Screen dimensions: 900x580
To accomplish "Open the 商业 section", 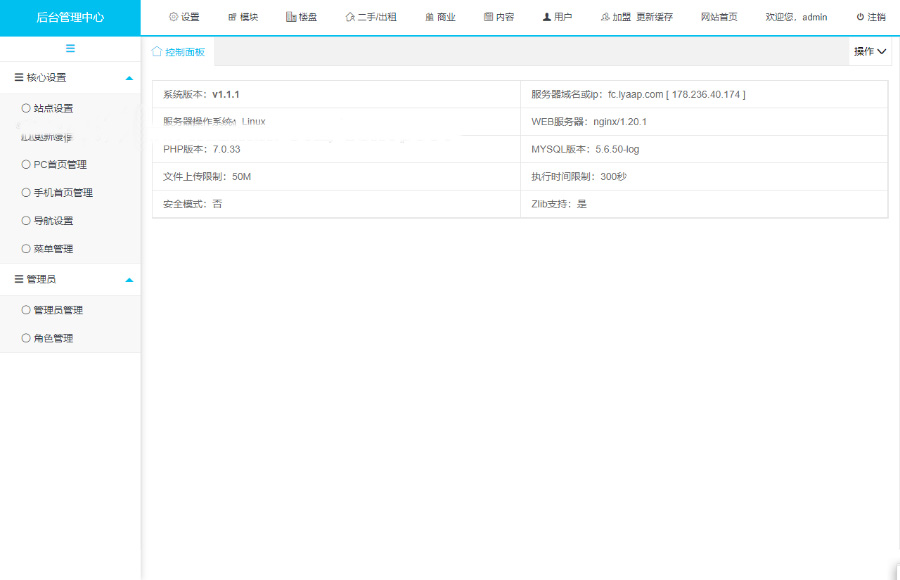I will point(440,17).
